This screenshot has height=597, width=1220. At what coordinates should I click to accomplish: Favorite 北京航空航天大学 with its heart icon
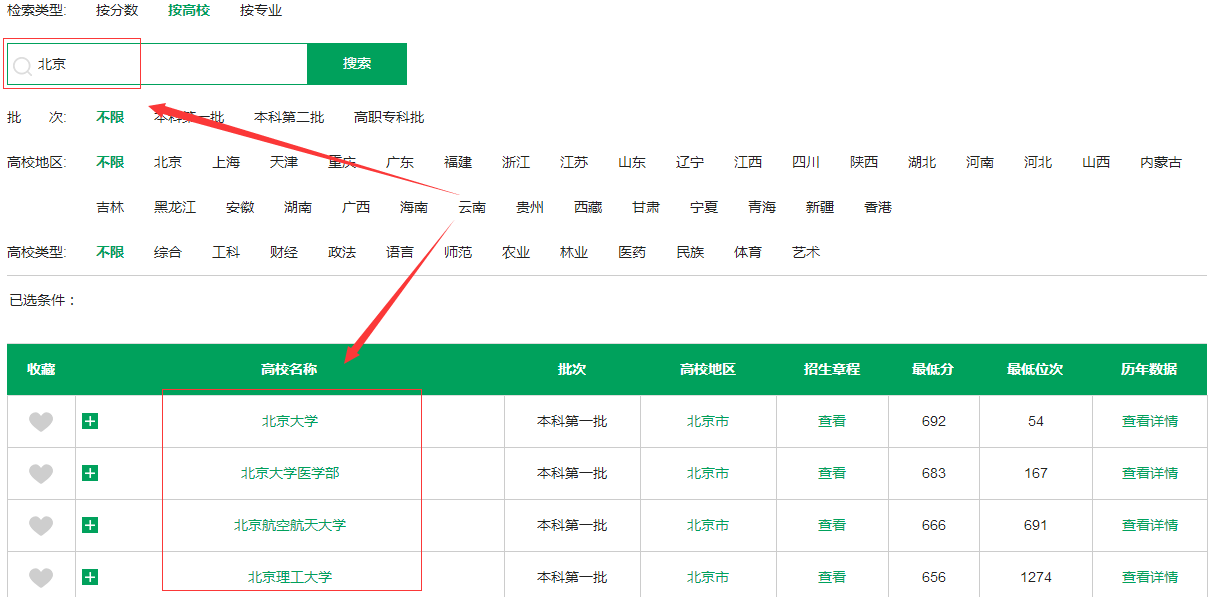click(x=41, y=526)
